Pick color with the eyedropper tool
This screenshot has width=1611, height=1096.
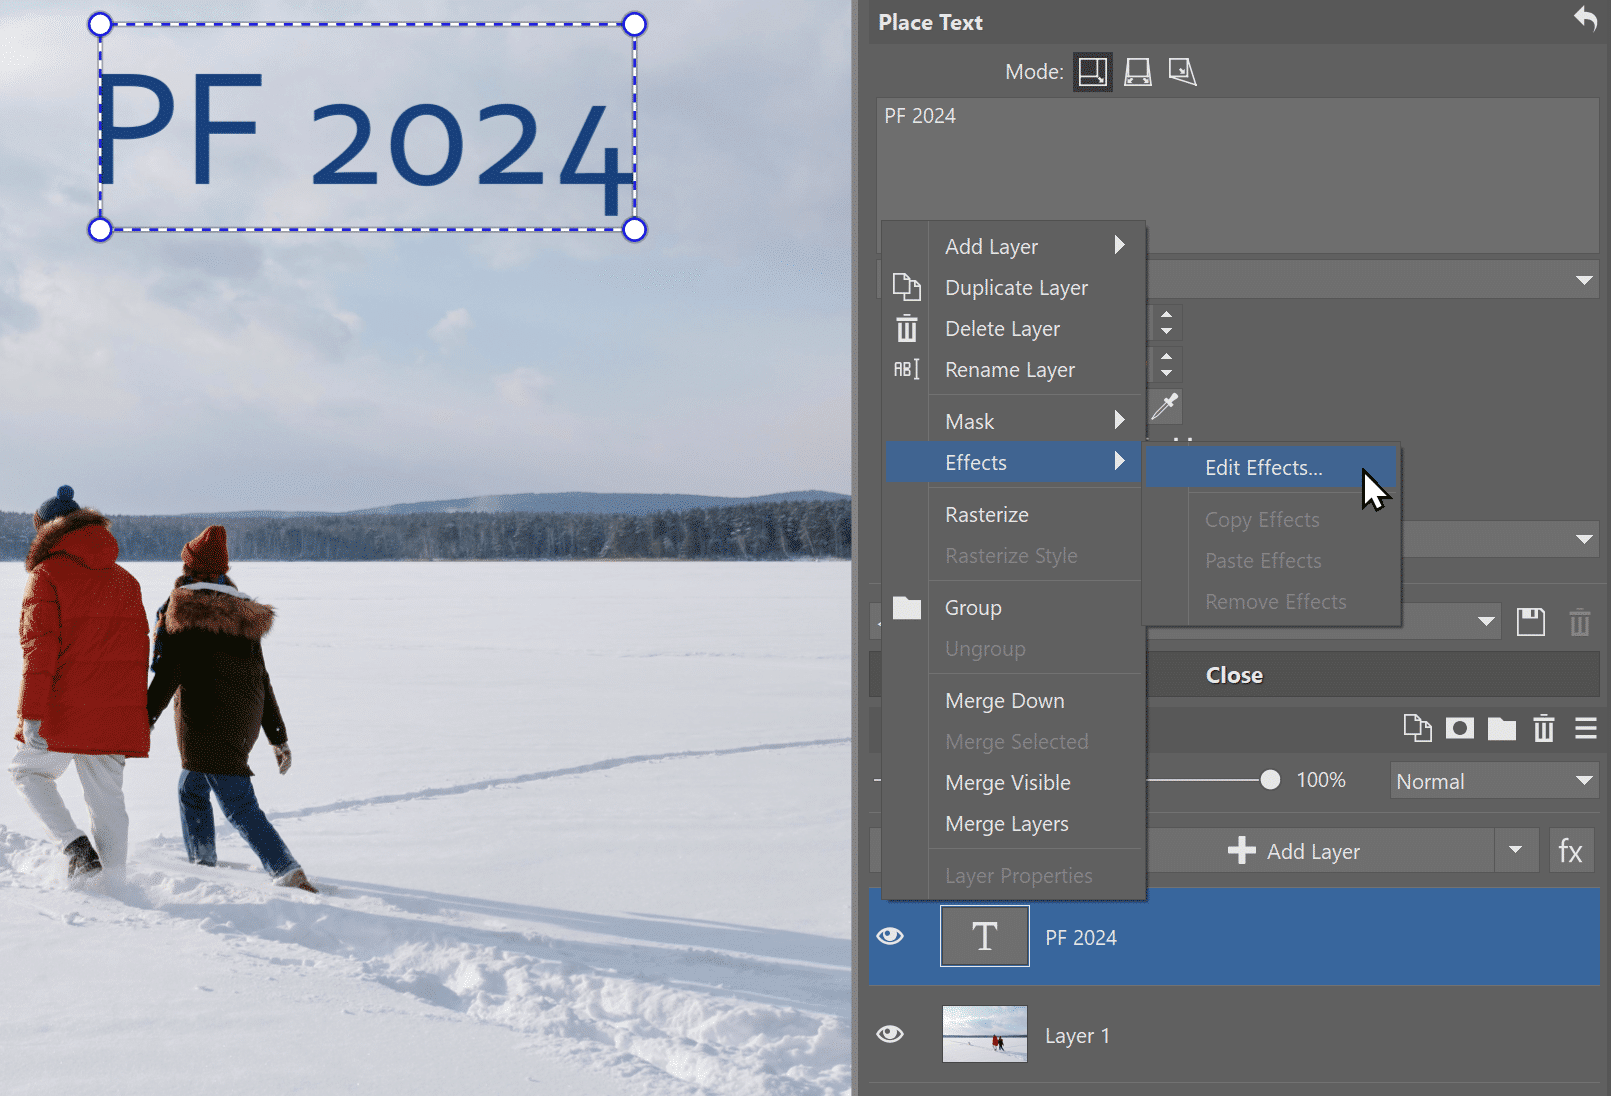pos(1165,406)
